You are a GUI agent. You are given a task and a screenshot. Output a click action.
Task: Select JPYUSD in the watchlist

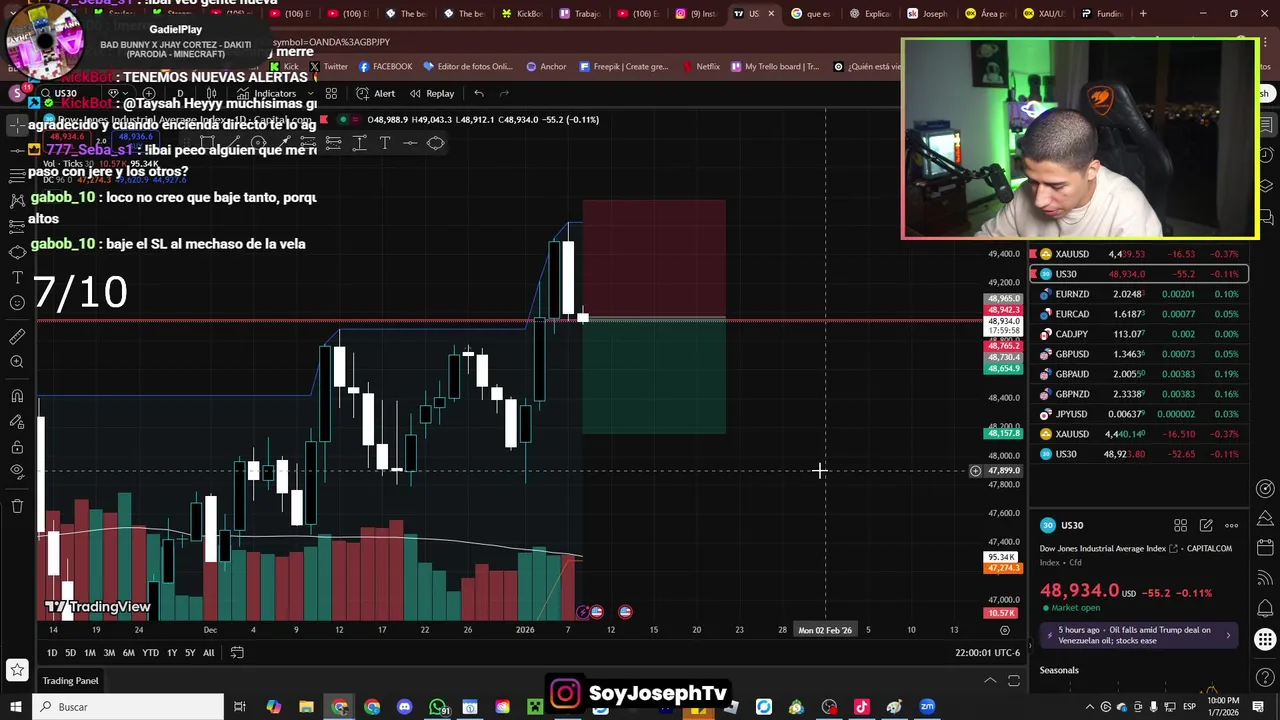1139,414
